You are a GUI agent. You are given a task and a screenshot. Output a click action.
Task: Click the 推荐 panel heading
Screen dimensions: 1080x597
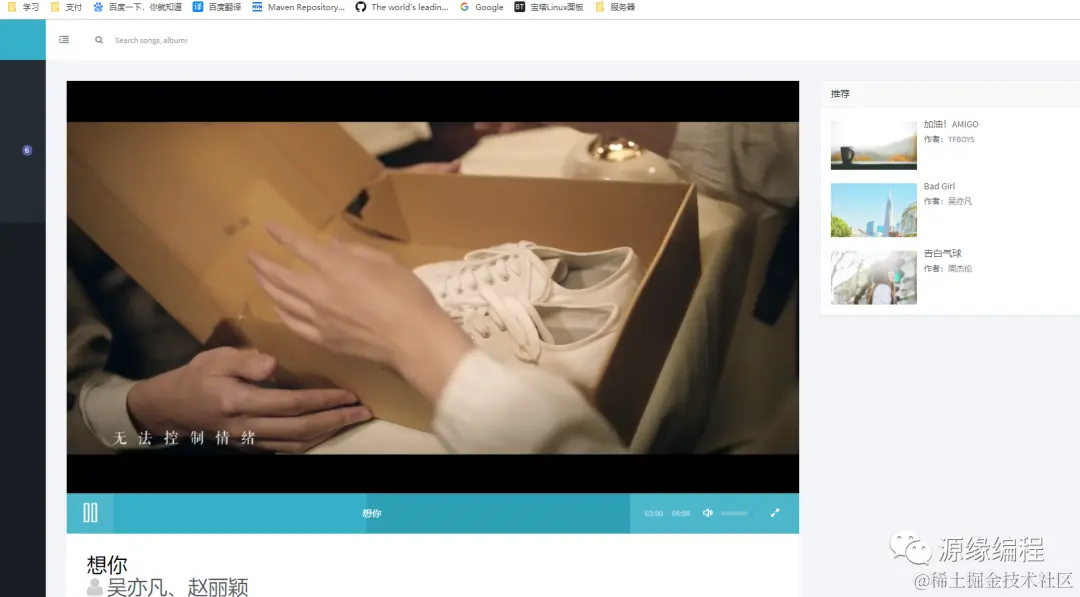(840, 94)
